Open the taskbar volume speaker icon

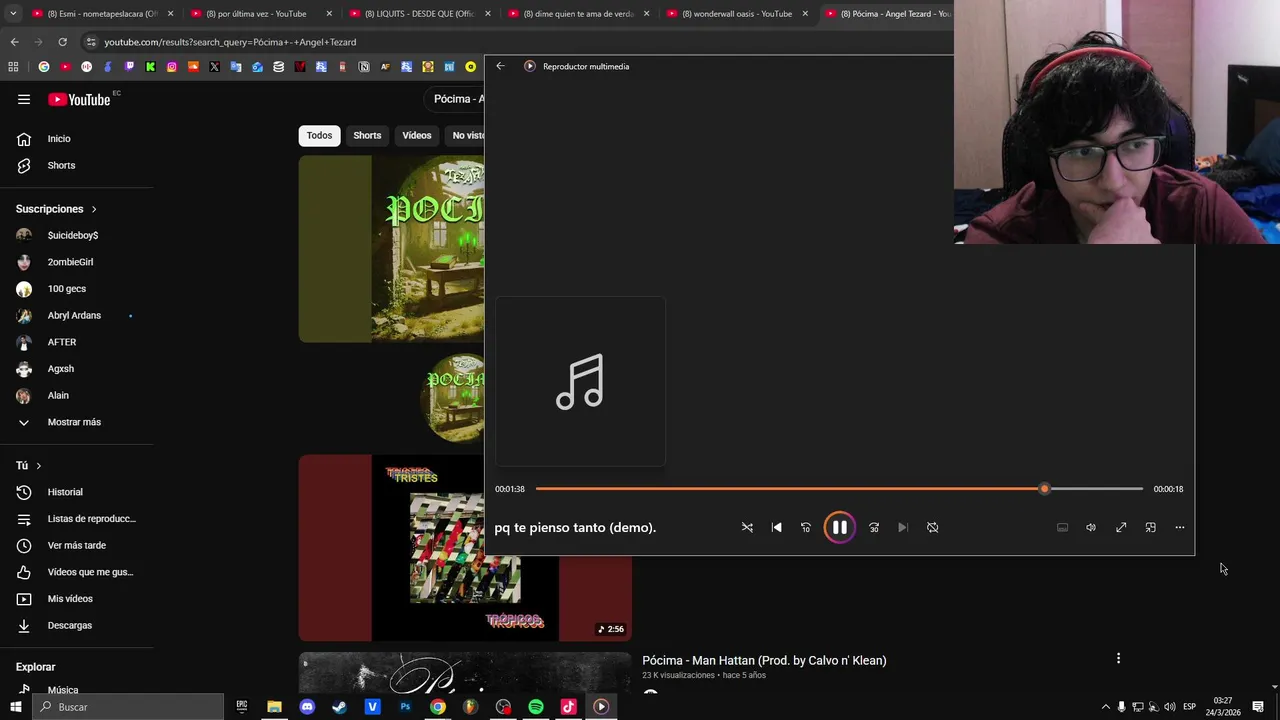tap(1170, 707)
